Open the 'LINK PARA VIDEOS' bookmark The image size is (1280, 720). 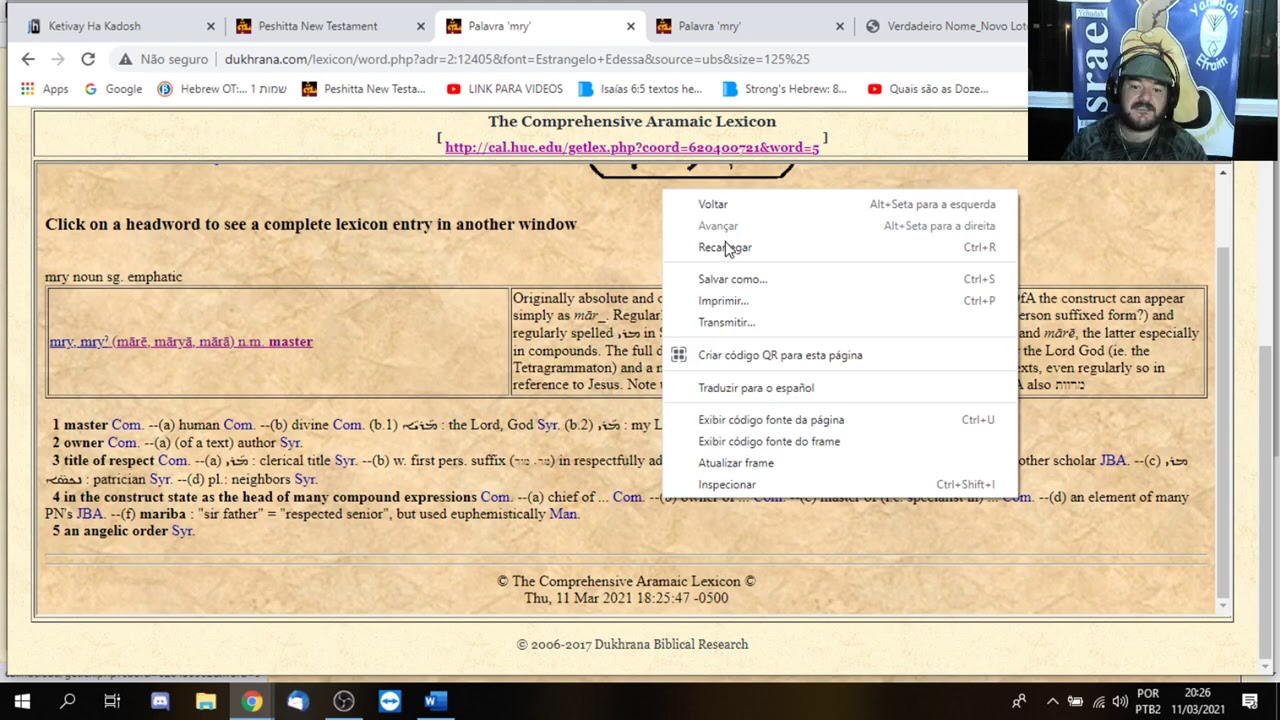(505, 89)
